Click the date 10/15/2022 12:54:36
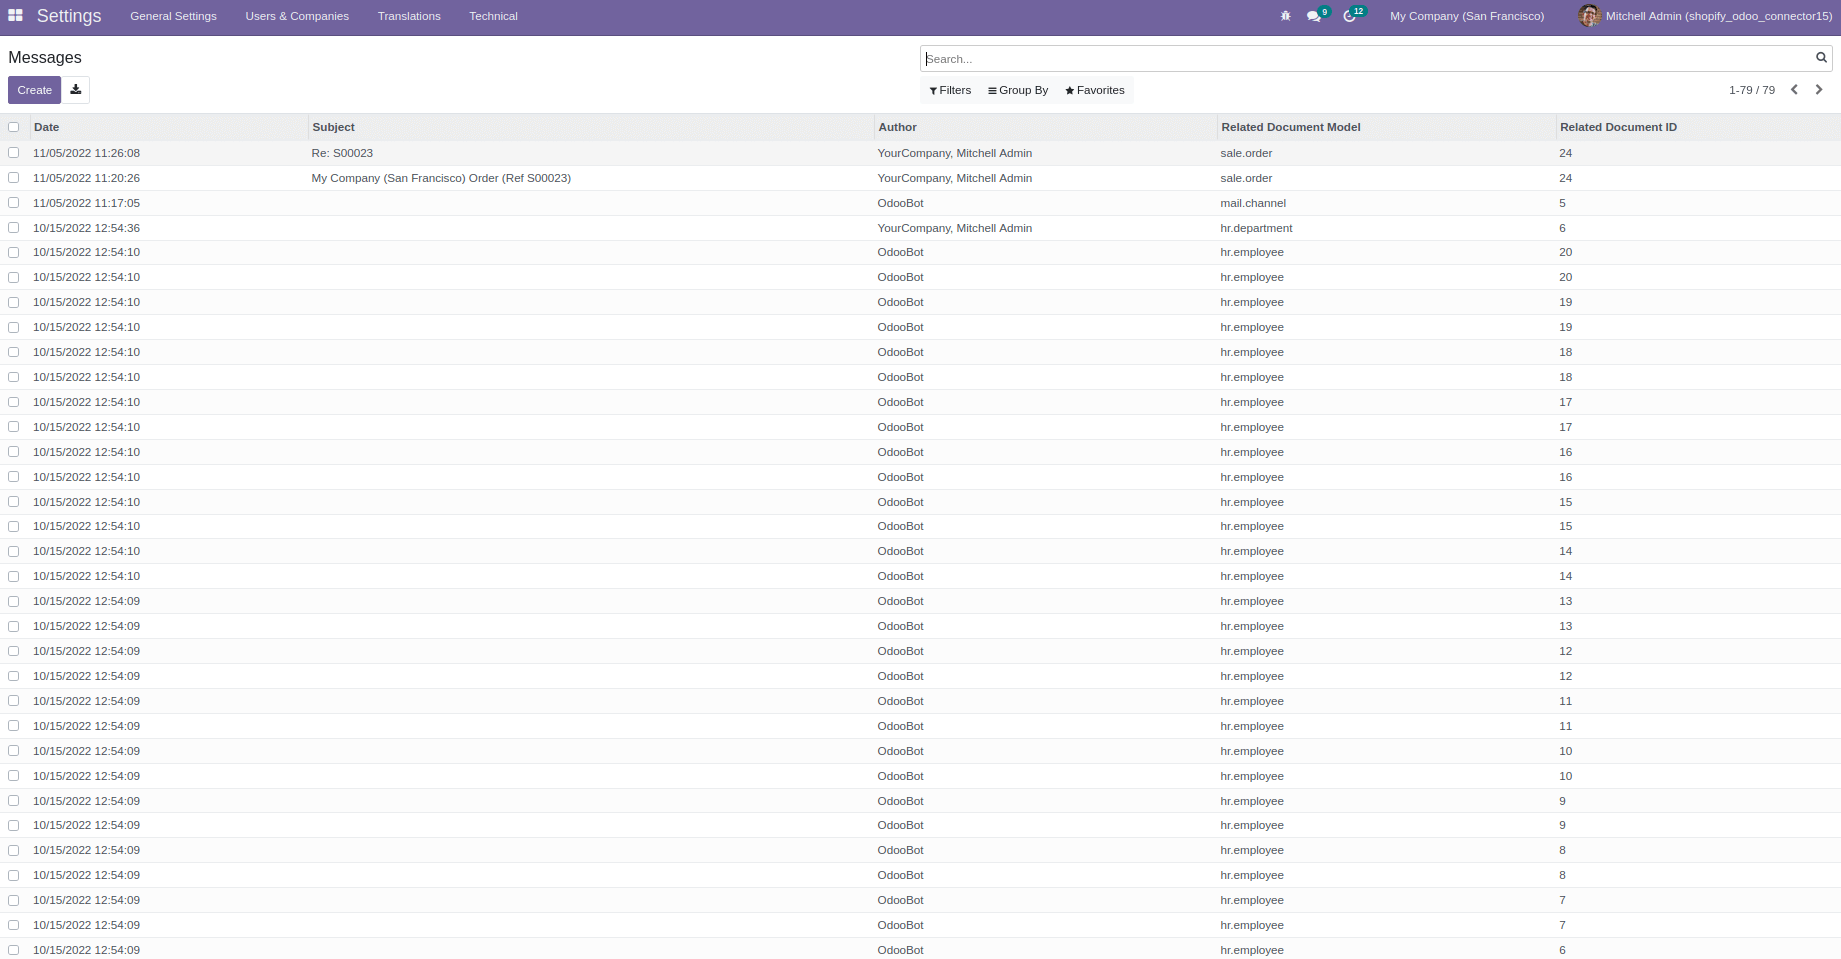Image resolution: width=1841 pixels, height=959 pixels. click(x=86, y=228)
